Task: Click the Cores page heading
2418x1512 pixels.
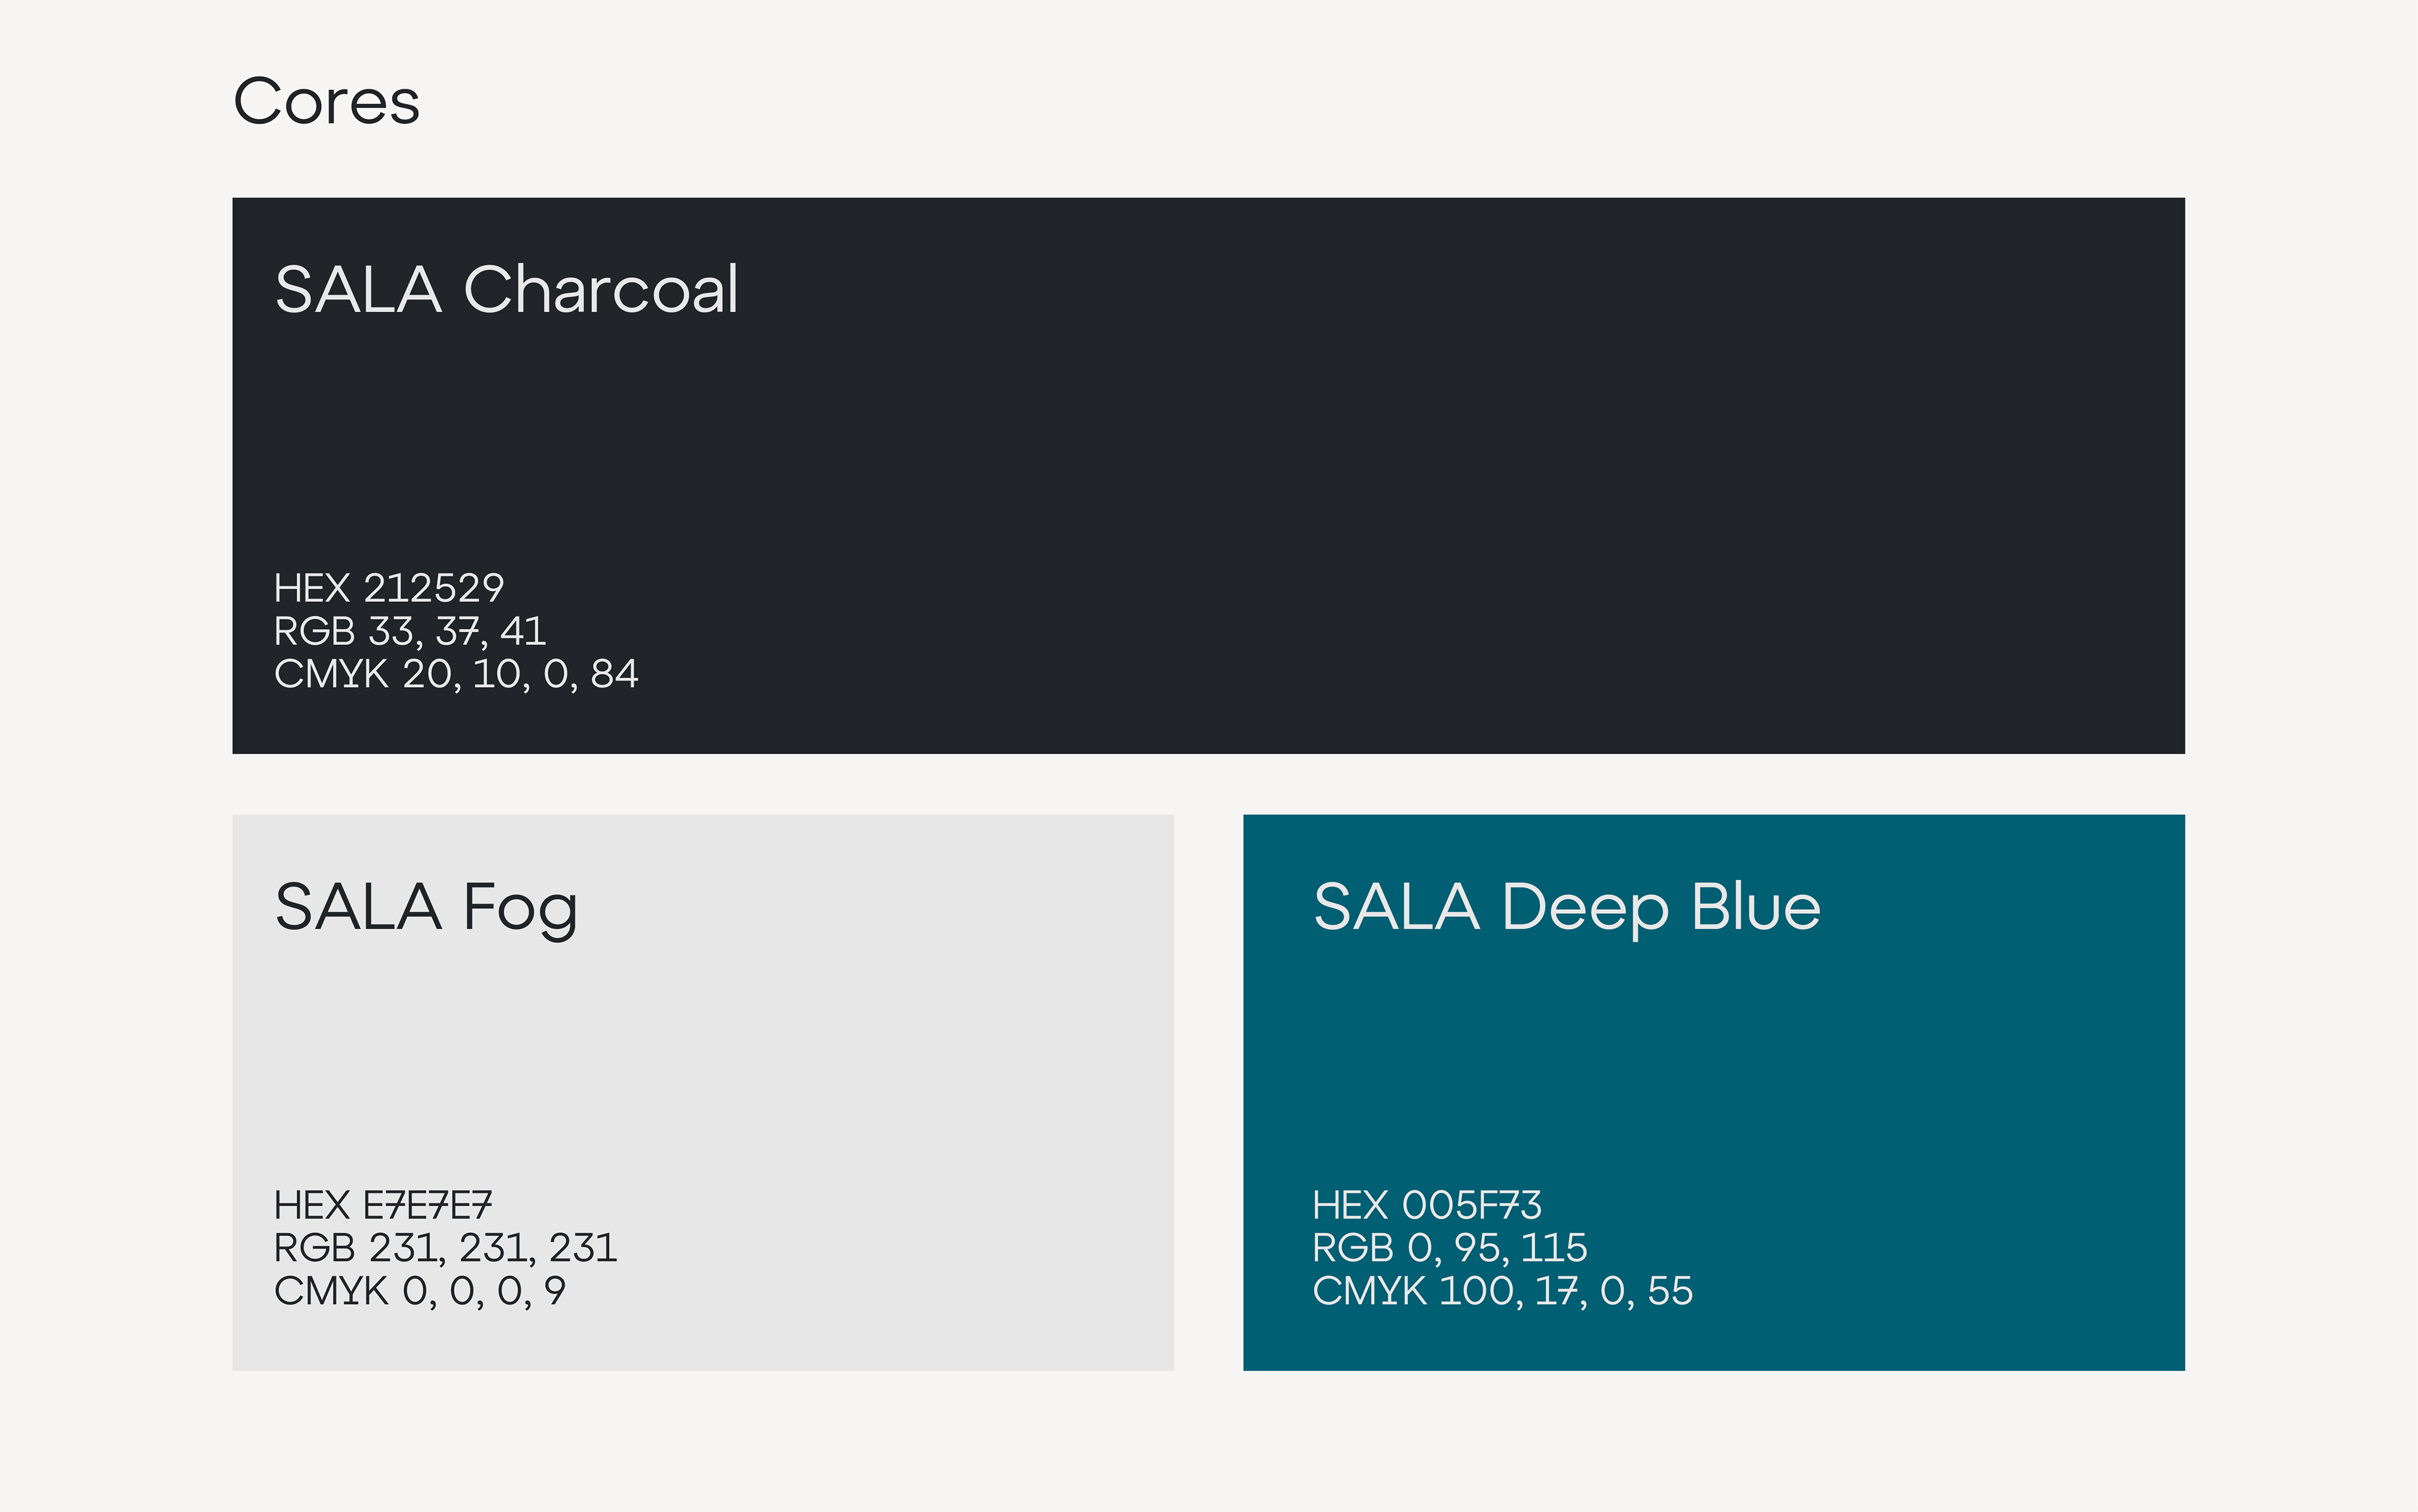Action: (x=326, y=102)
